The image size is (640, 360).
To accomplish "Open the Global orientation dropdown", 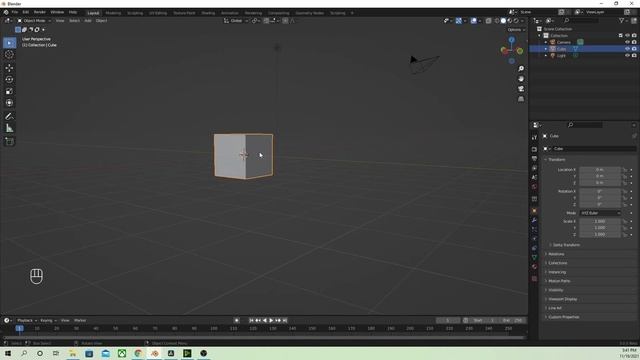I will [236, 21].
